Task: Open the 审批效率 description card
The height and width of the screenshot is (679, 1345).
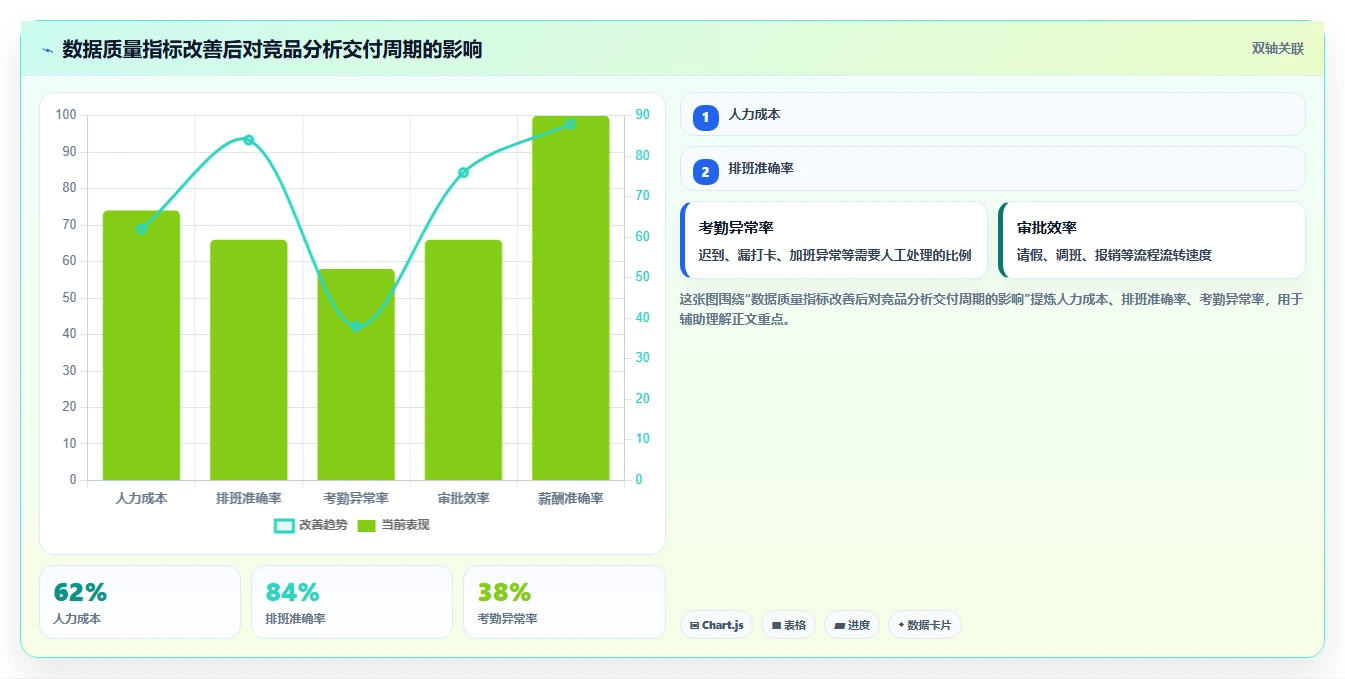Action: (x=1152, y=240)
